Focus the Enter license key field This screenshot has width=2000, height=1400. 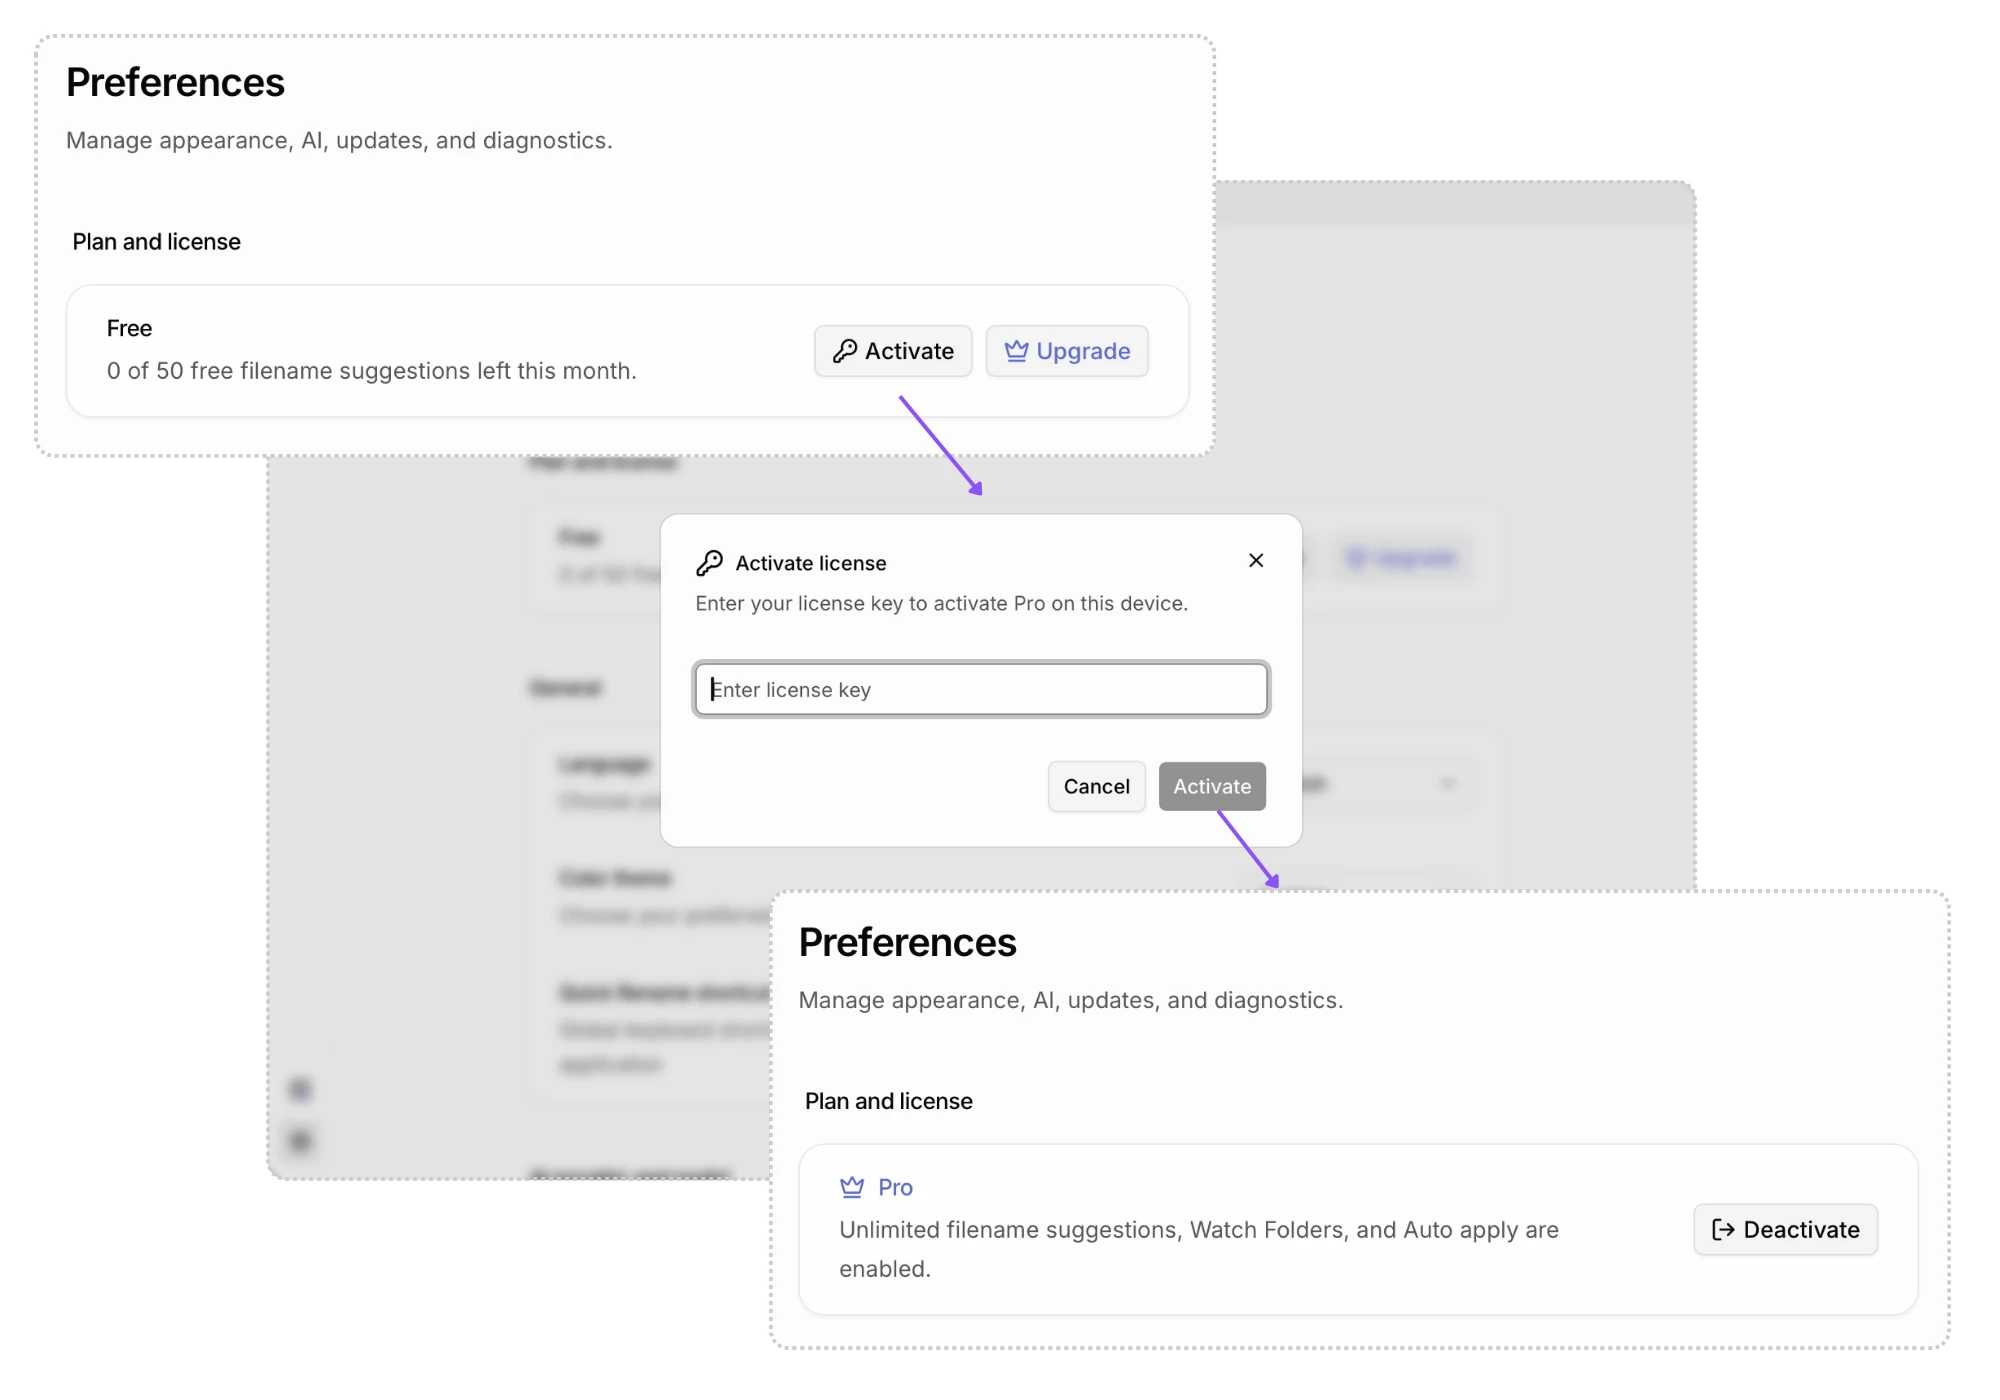pyautogui.click(x=981, y=689)
